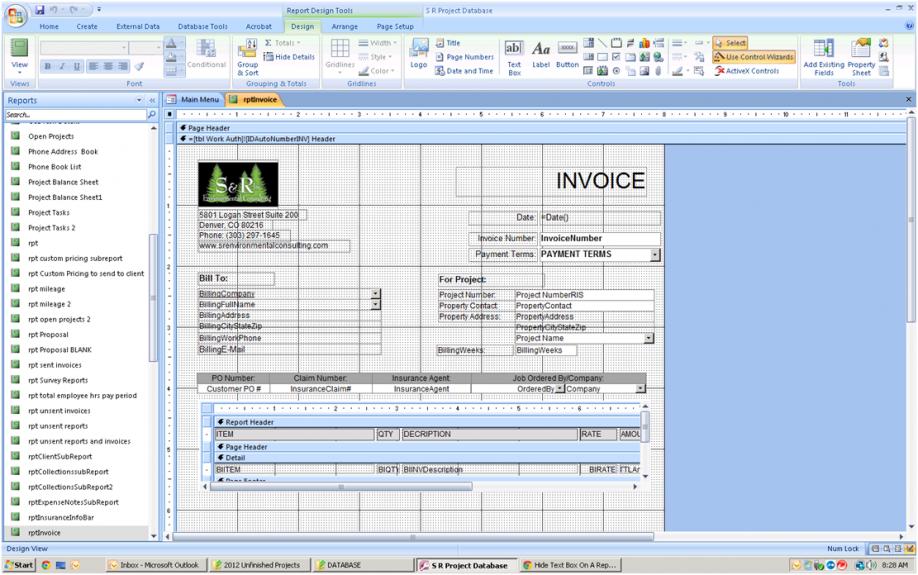Viewport: 918px width, 575px height.
Task: Click Add Existing Fields icon
Action: [x=824, y=56]
